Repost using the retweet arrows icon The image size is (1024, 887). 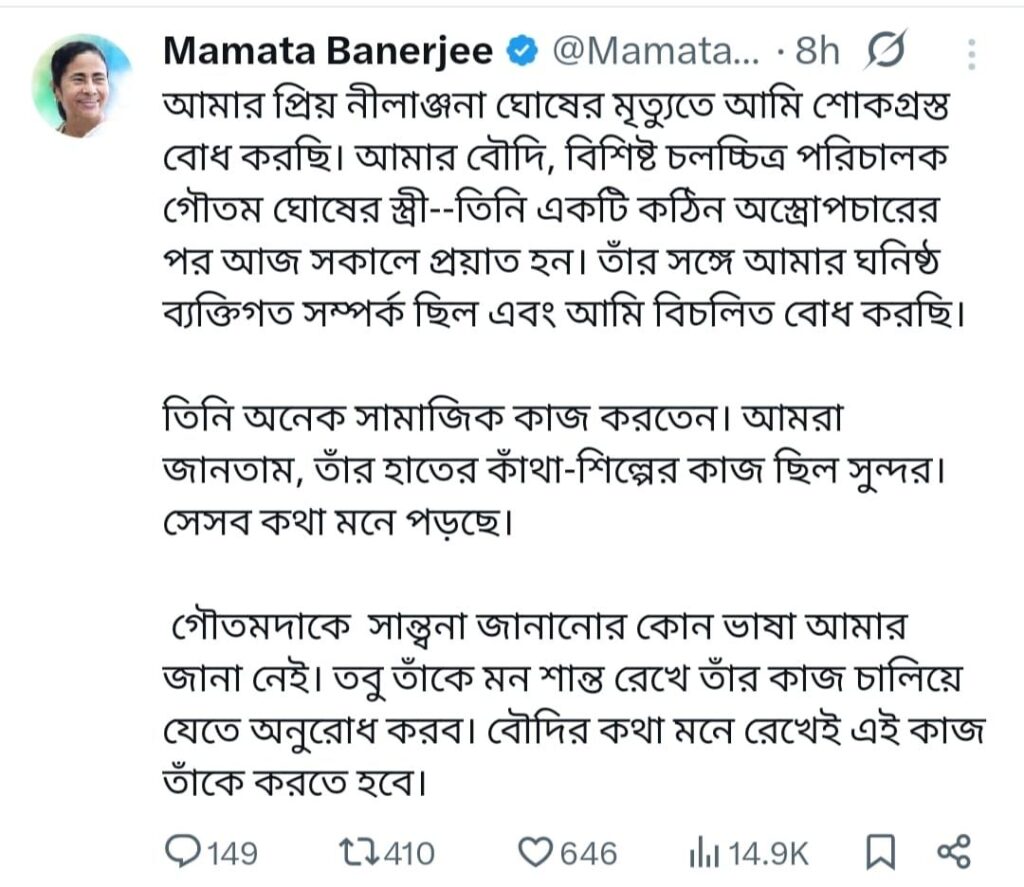[357, 852]
